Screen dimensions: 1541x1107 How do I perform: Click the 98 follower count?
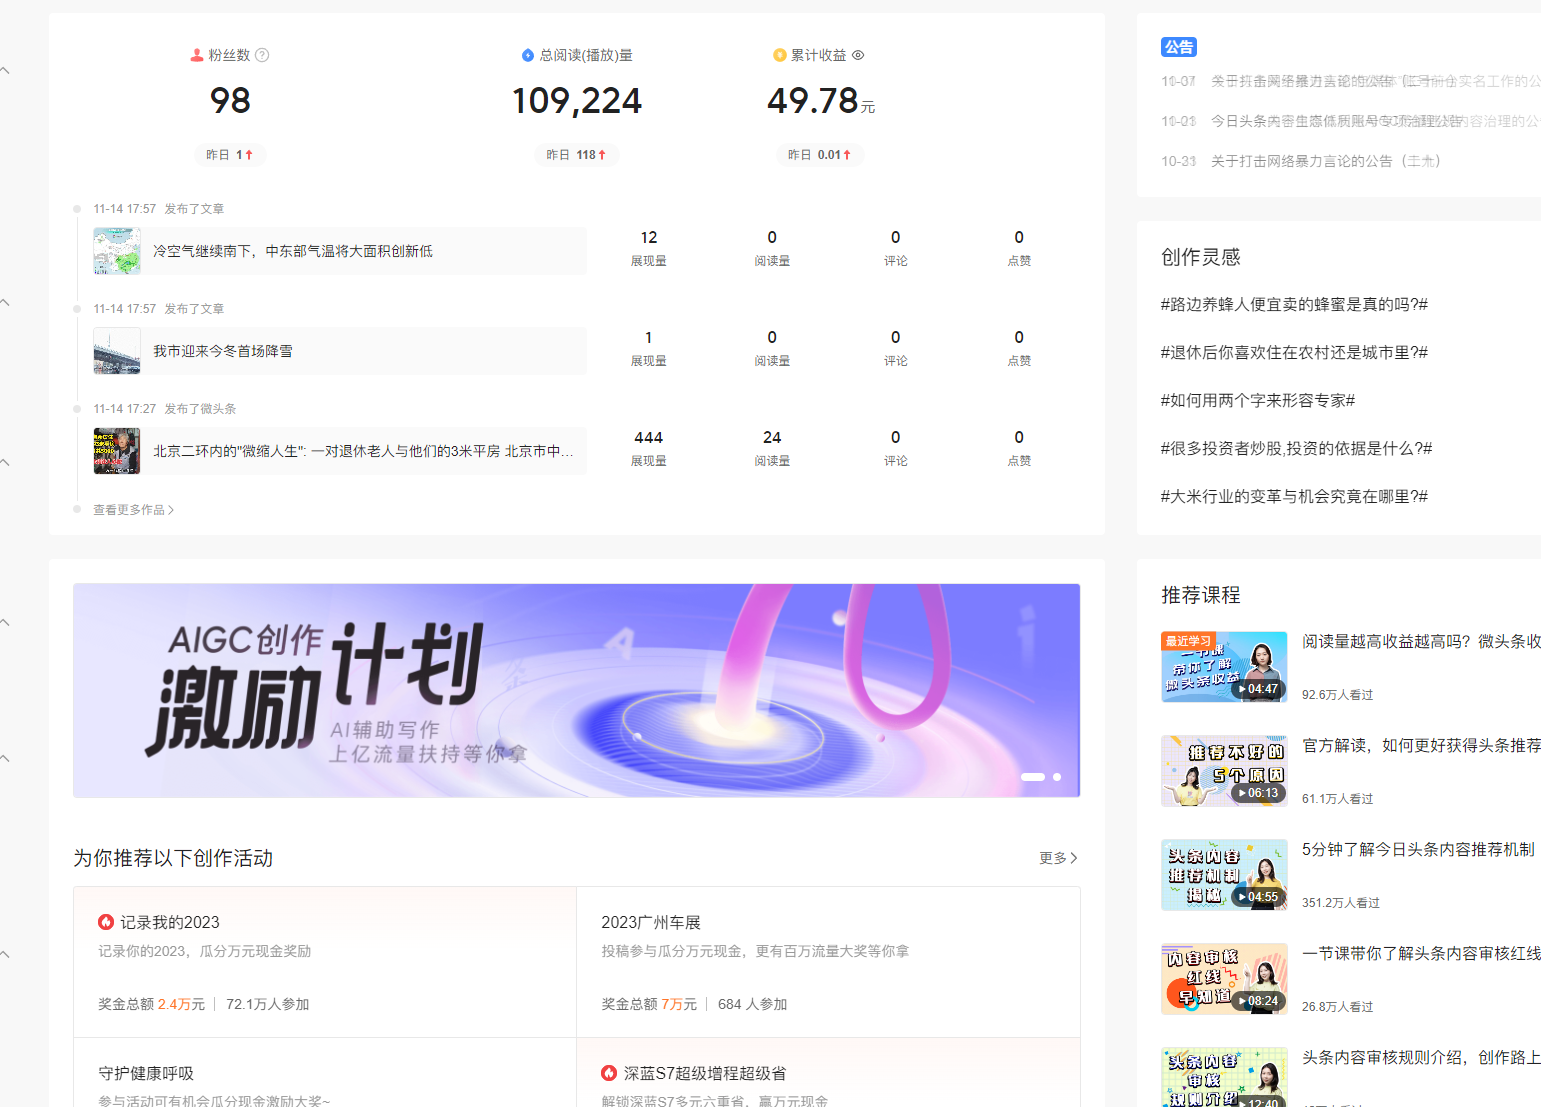click(230, 101)
